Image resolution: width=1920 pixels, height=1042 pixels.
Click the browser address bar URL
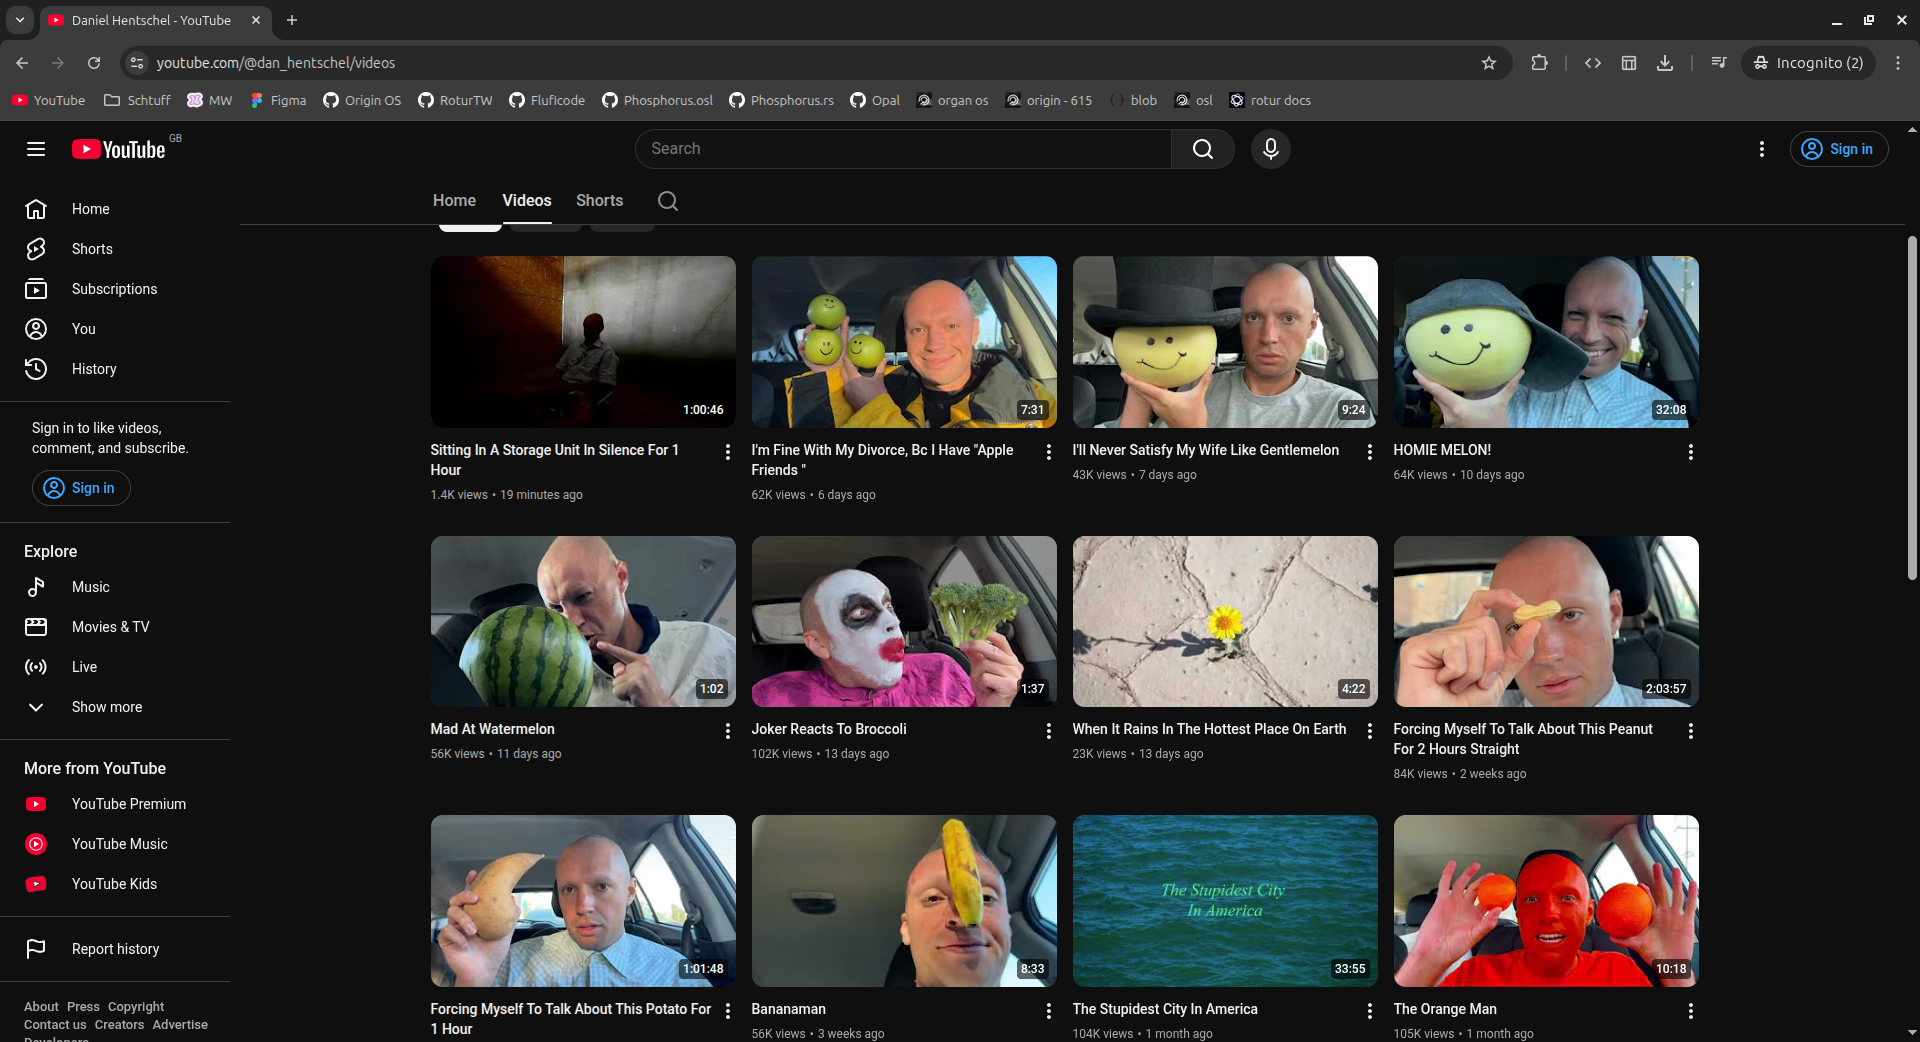276,63
